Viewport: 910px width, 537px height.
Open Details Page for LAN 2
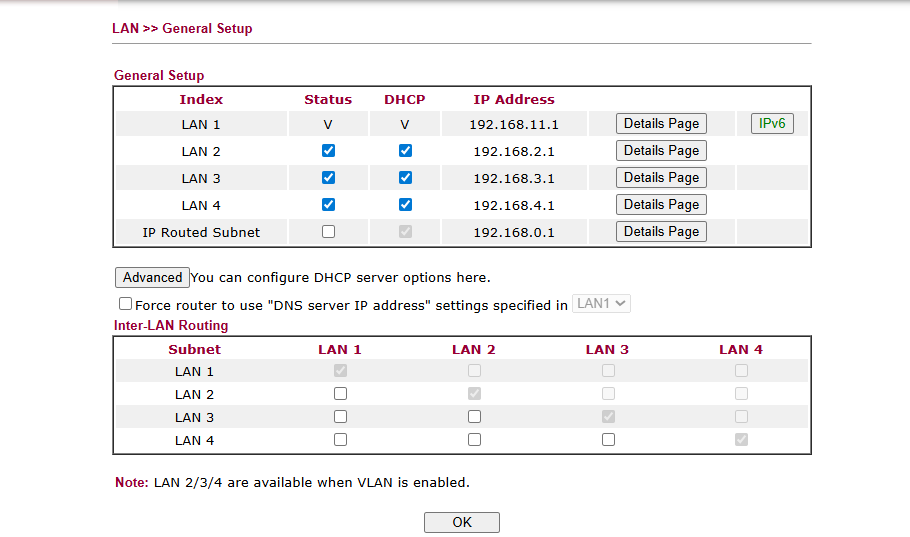coord(661,150)
